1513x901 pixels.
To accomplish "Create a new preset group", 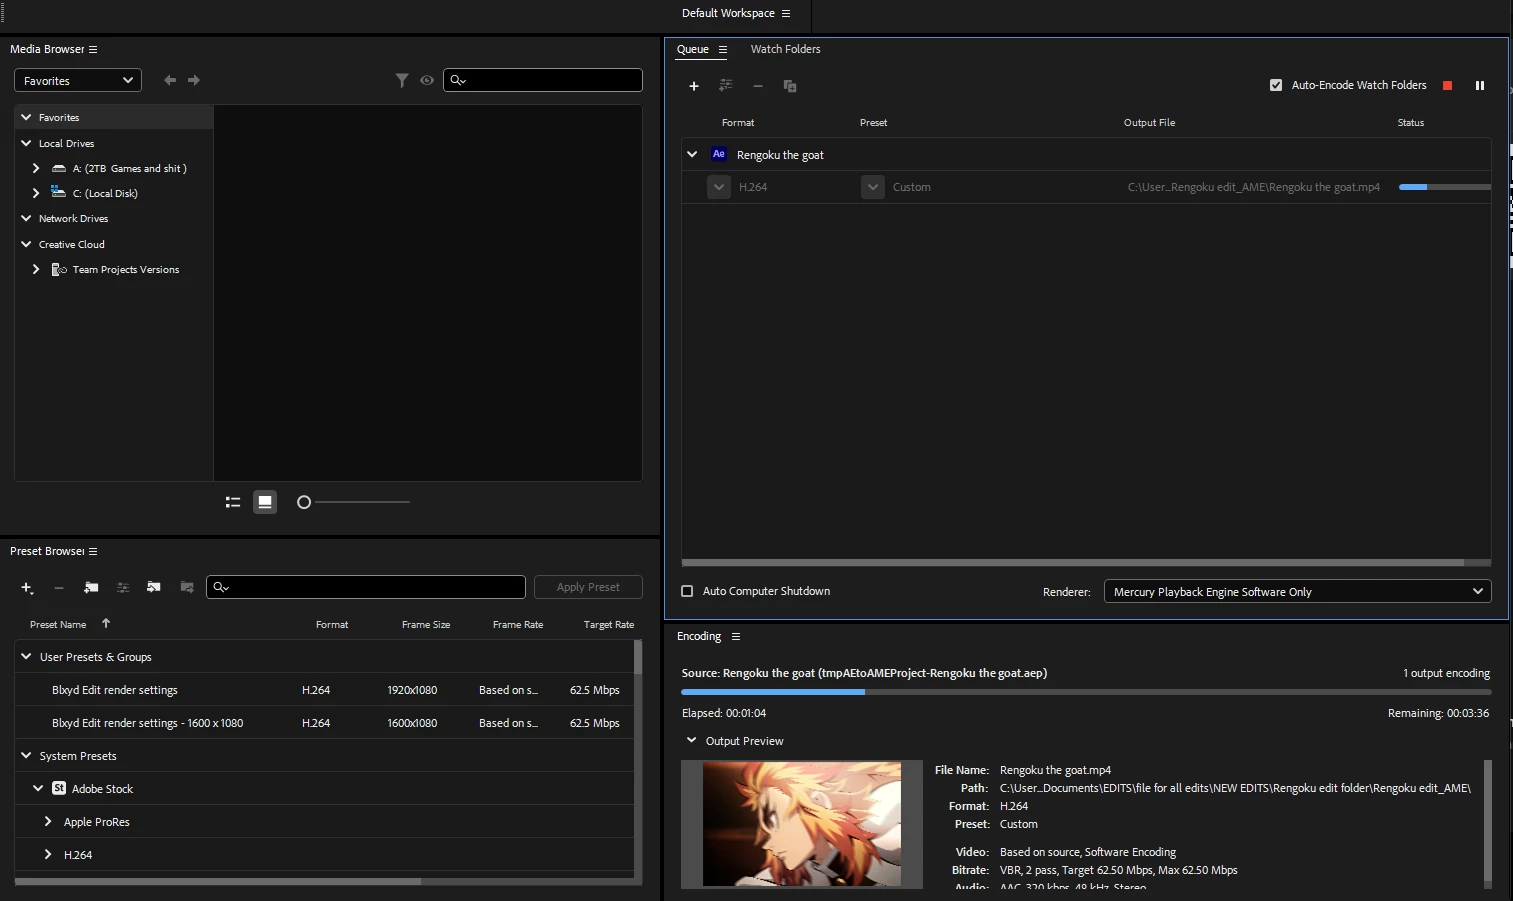I will click(91, 587).
